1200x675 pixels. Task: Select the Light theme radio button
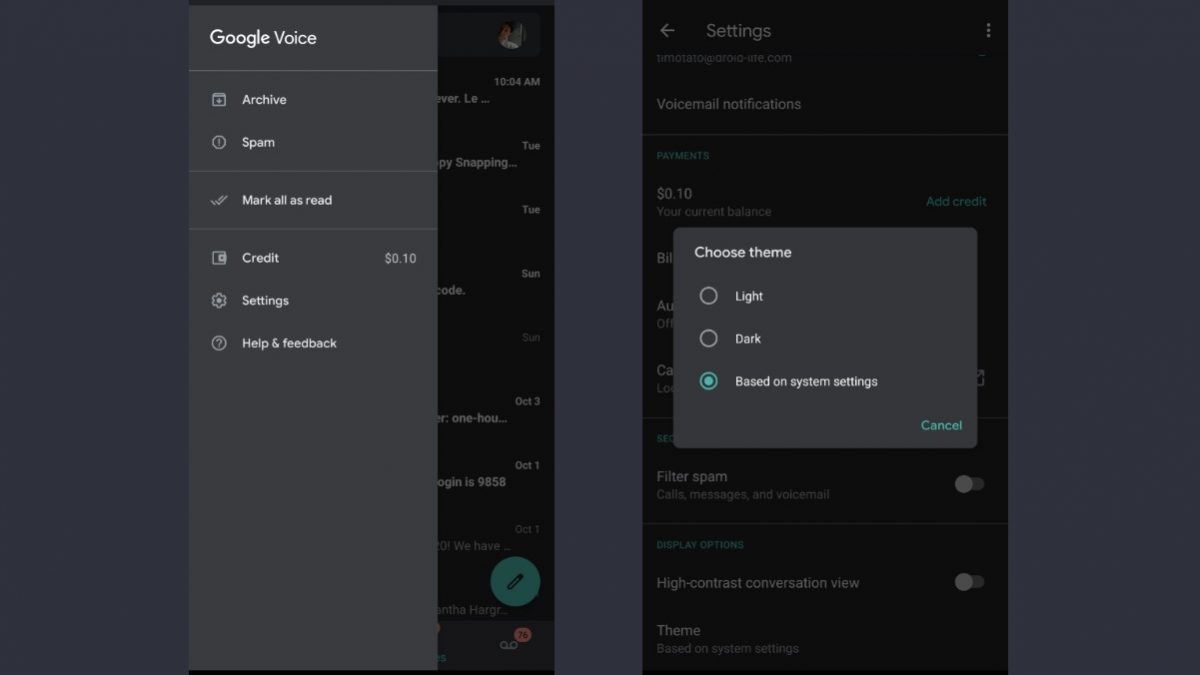709,296
